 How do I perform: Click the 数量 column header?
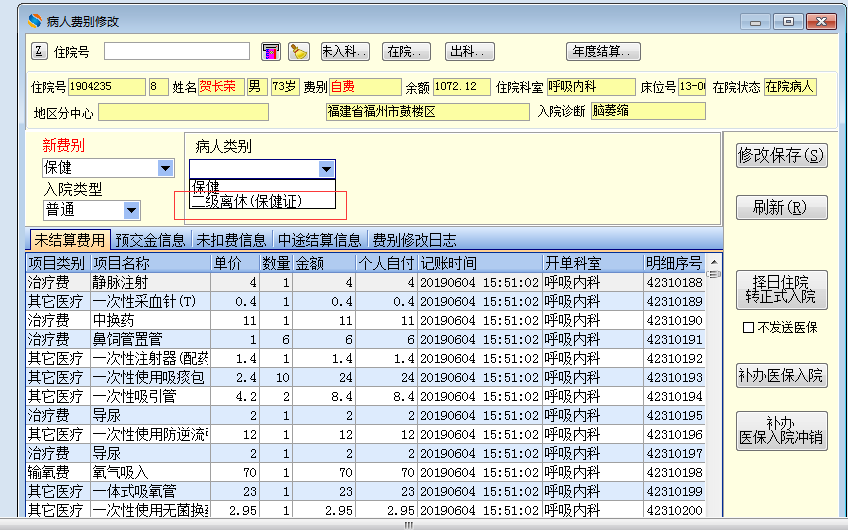276,263
